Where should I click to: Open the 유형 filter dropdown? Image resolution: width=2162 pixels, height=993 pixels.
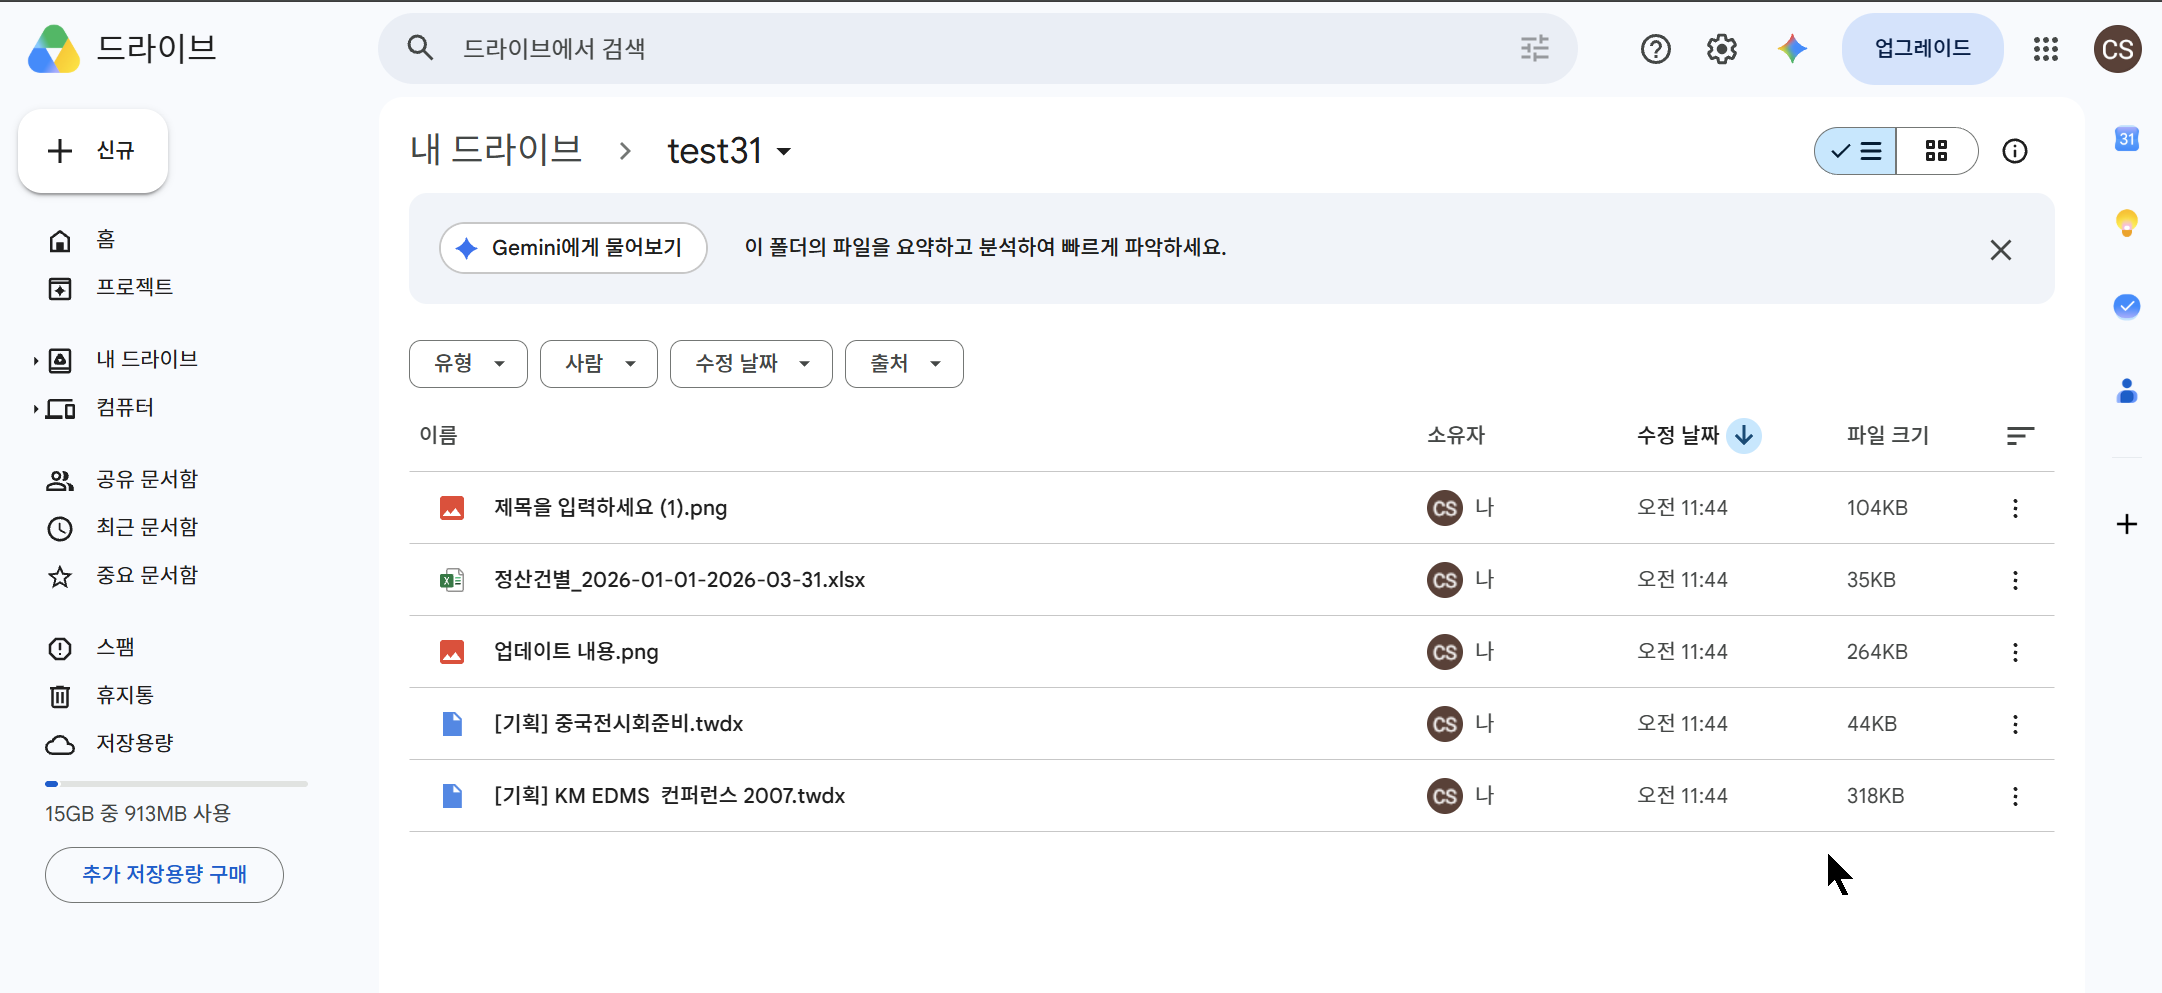coord(468,364)
